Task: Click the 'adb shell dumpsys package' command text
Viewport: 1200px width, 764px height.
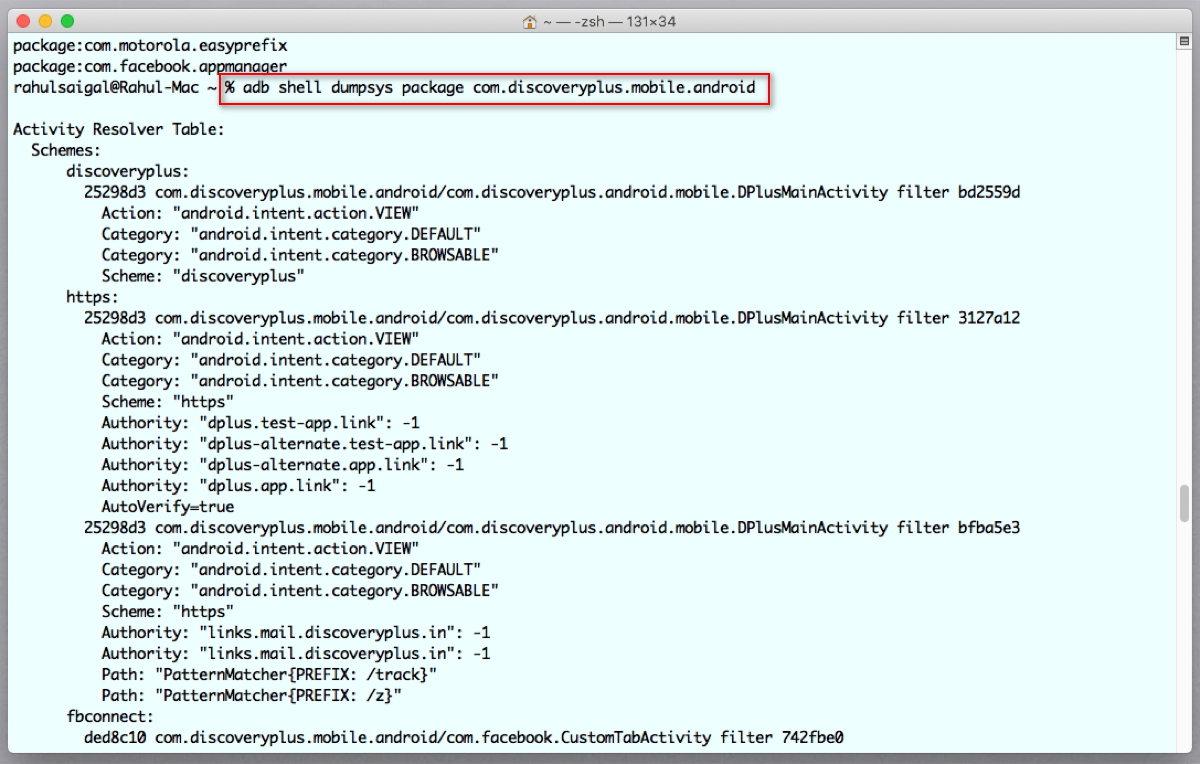Action: tap(353, 88)
